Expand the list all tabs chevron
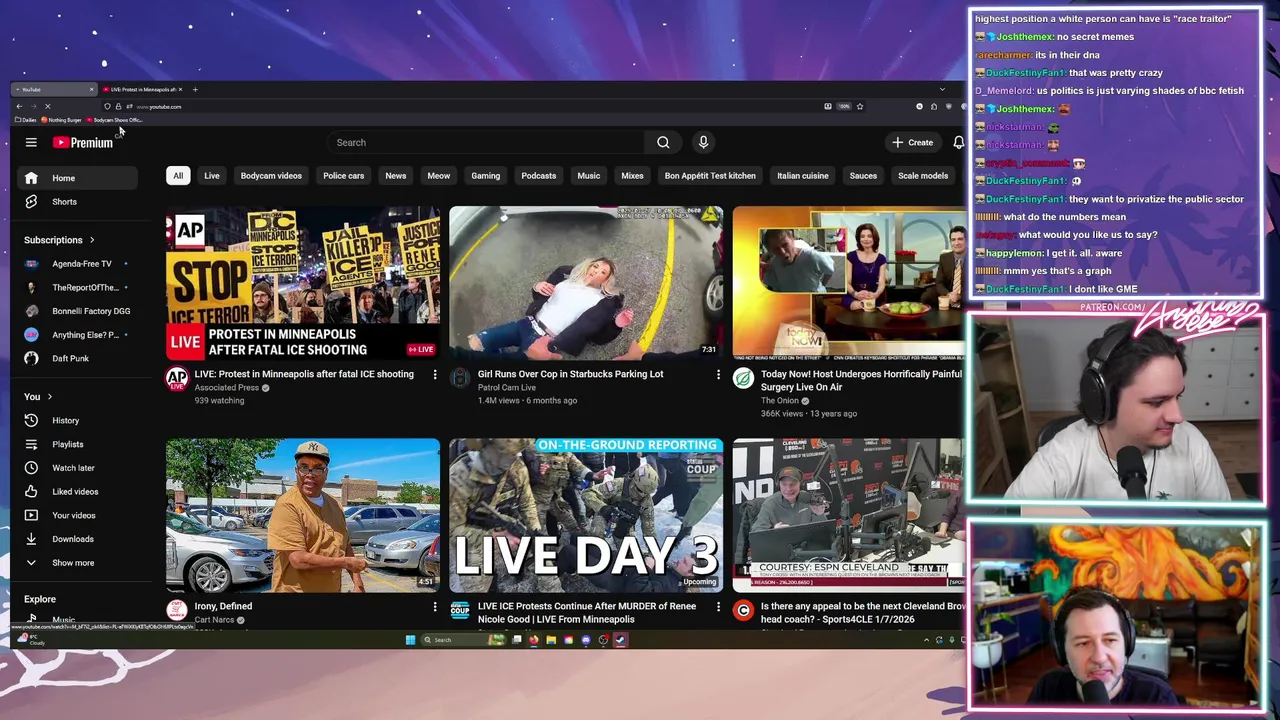The width and height of the screenshot is (1280, 720). pos(941,90)
